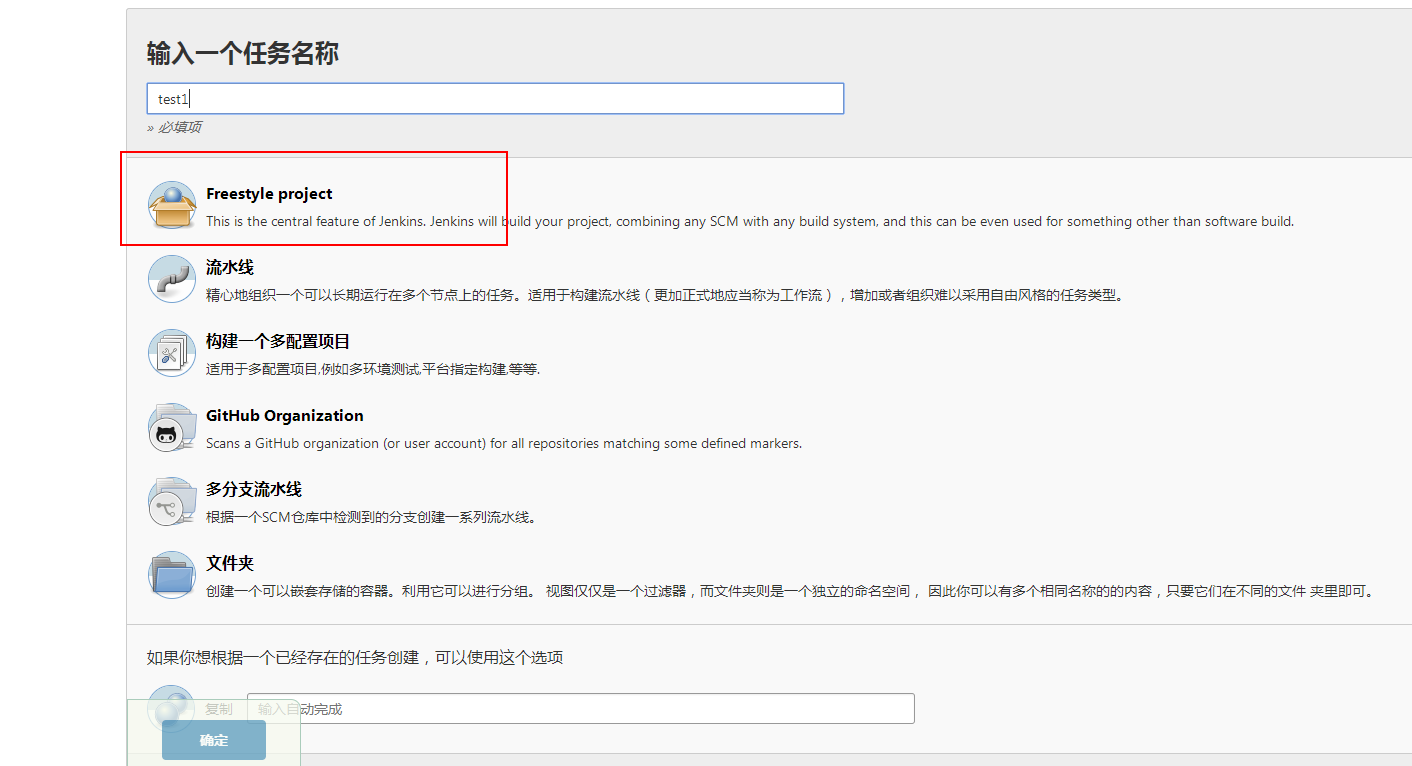The width and height of the screenshot is (1412, 766).
Task: Click the 复制 copy icon
Action: tap(172, 708)
